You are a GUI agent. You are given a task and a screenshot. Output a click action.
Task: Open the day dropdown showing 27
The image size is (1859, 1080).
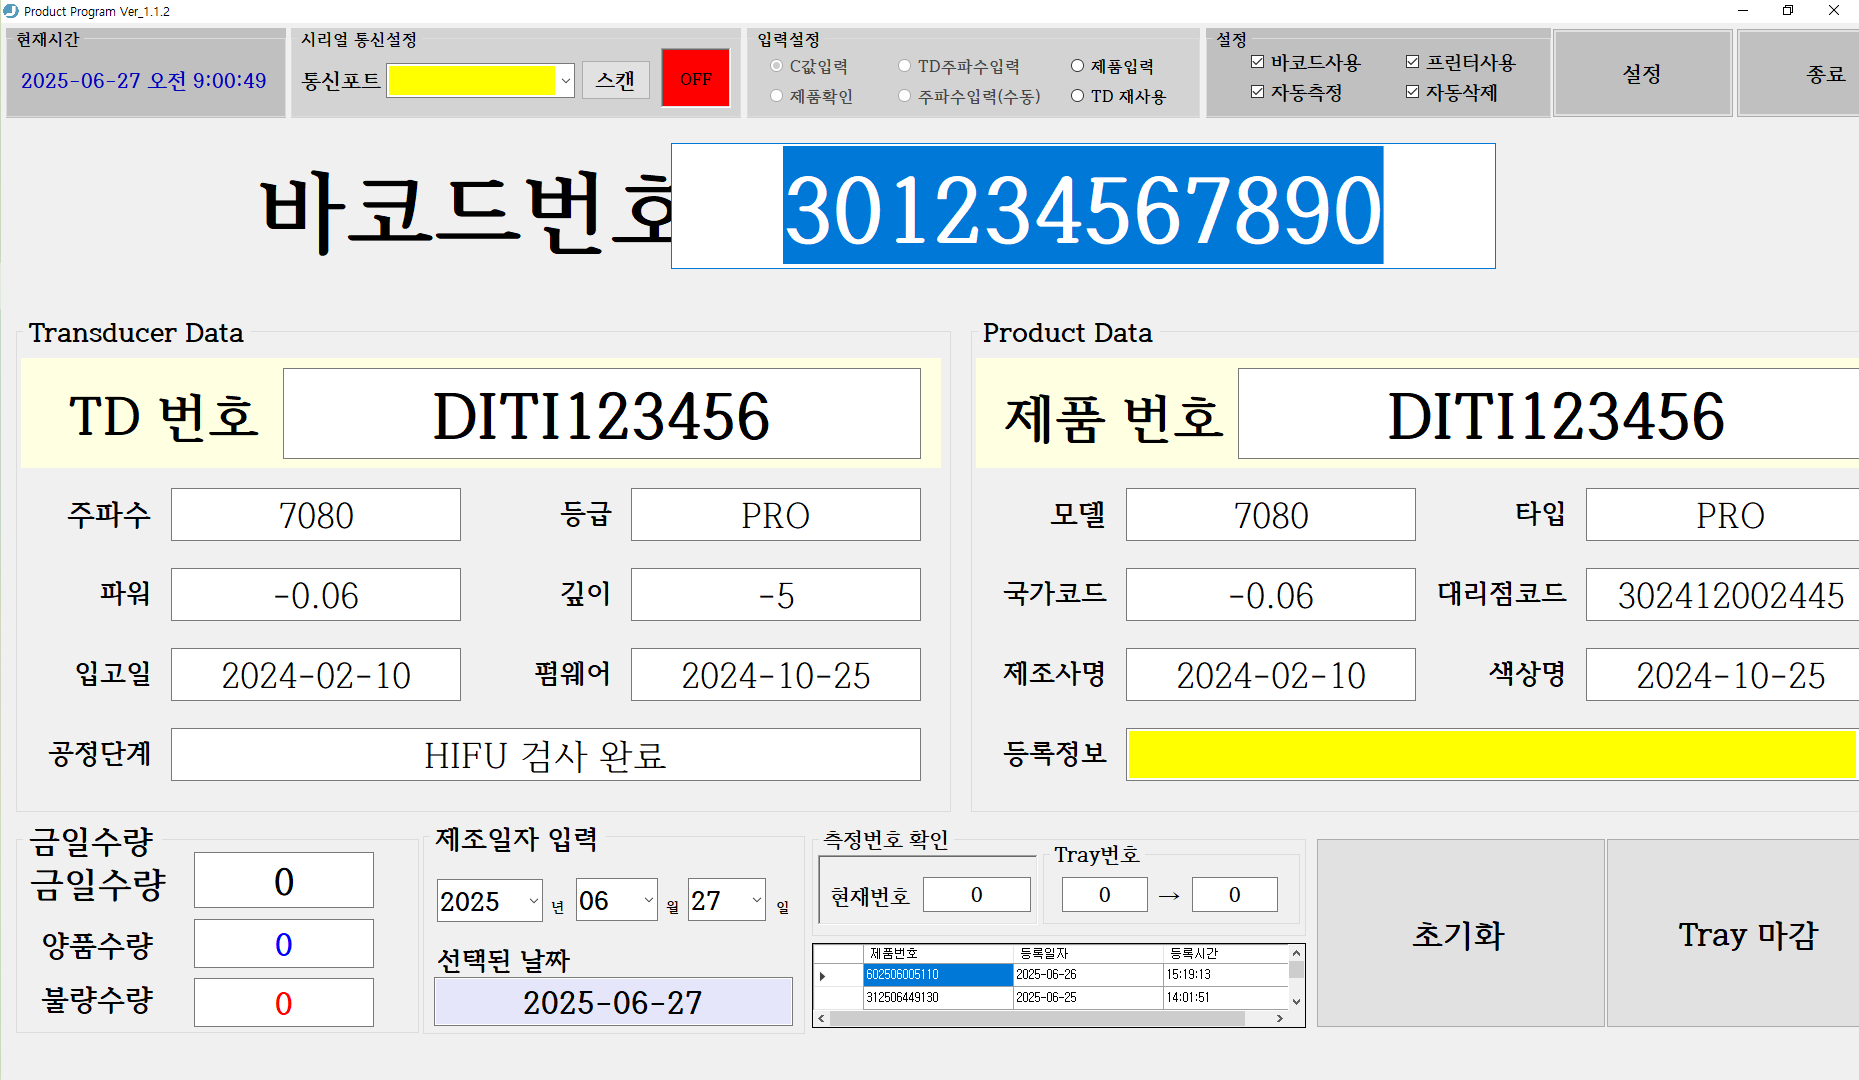pyautogui.click(x=756, y=900)
